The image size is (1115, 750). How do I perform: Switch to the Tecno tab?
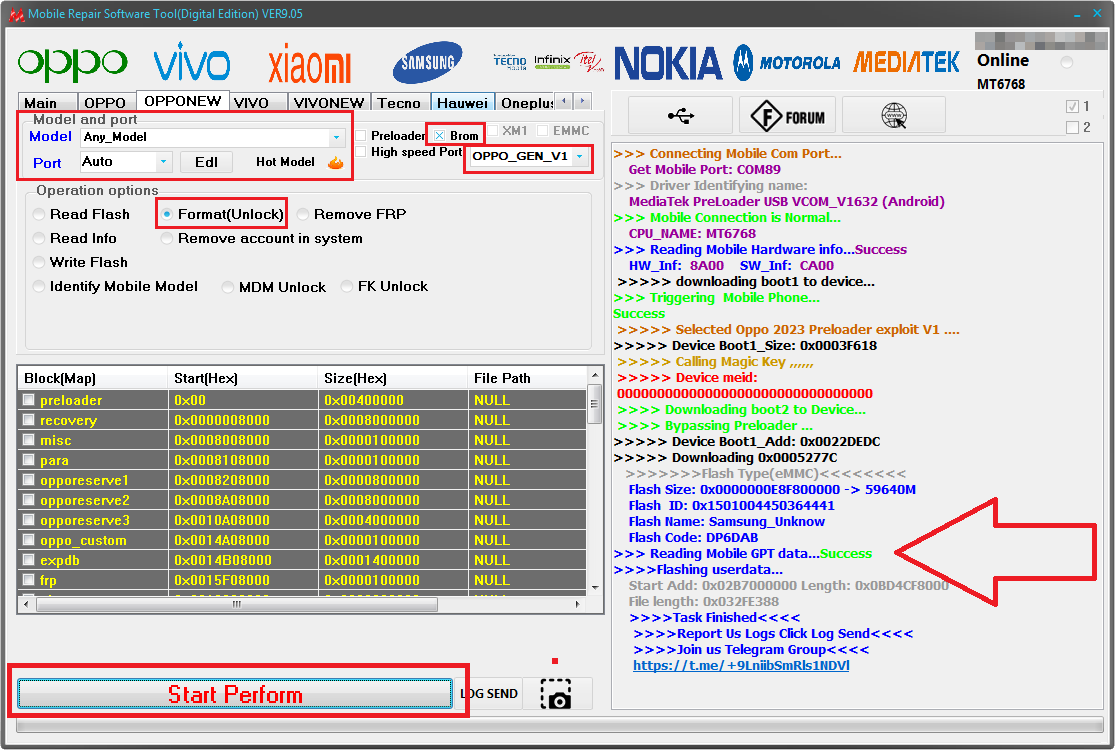[x=399, y=103]
